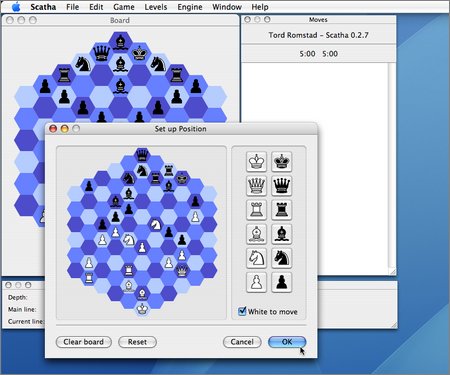Click the Tord Romstad - Scatha 0.2.7 text
450x375 pixels.
click(318, 35)
